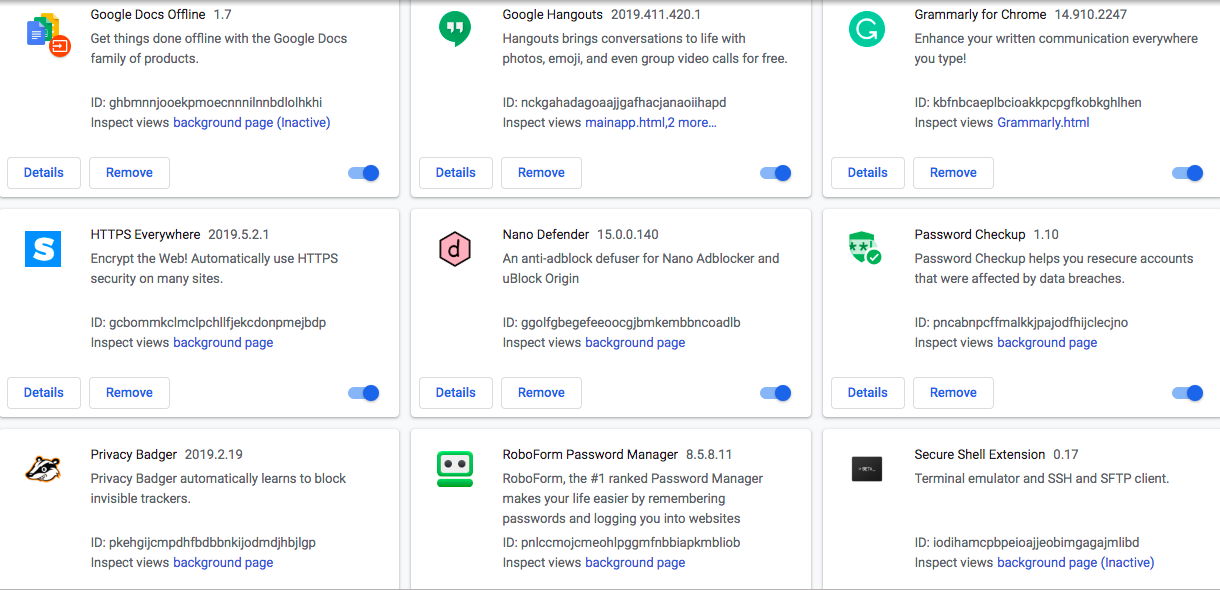This screenshot has width=1220, height=590.
Task: Click the Privacy Badger title text
Action: 134,455
